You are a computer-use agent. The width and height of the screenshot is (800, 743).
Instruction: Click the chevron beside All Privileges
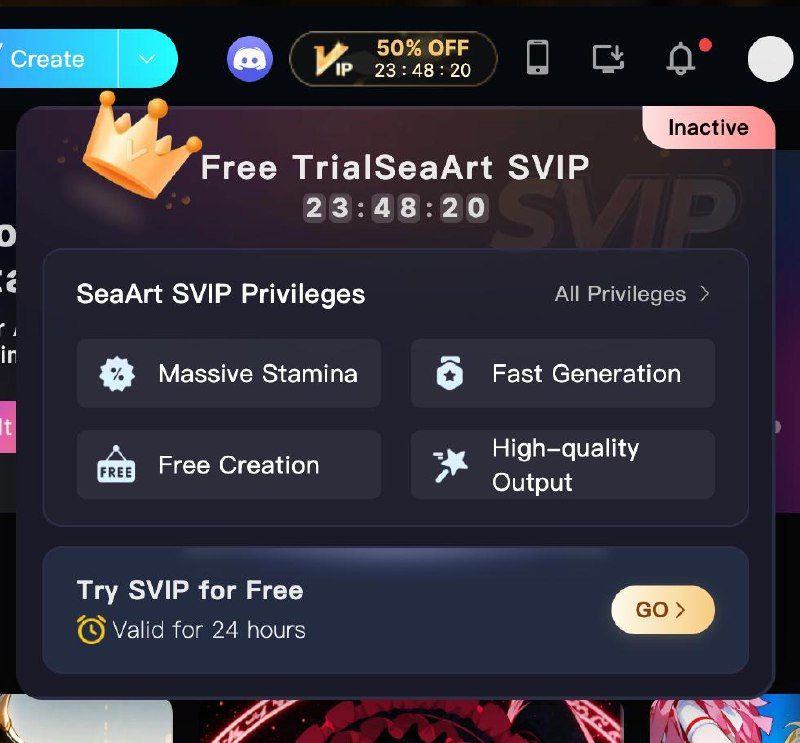(x=705, y=294)
